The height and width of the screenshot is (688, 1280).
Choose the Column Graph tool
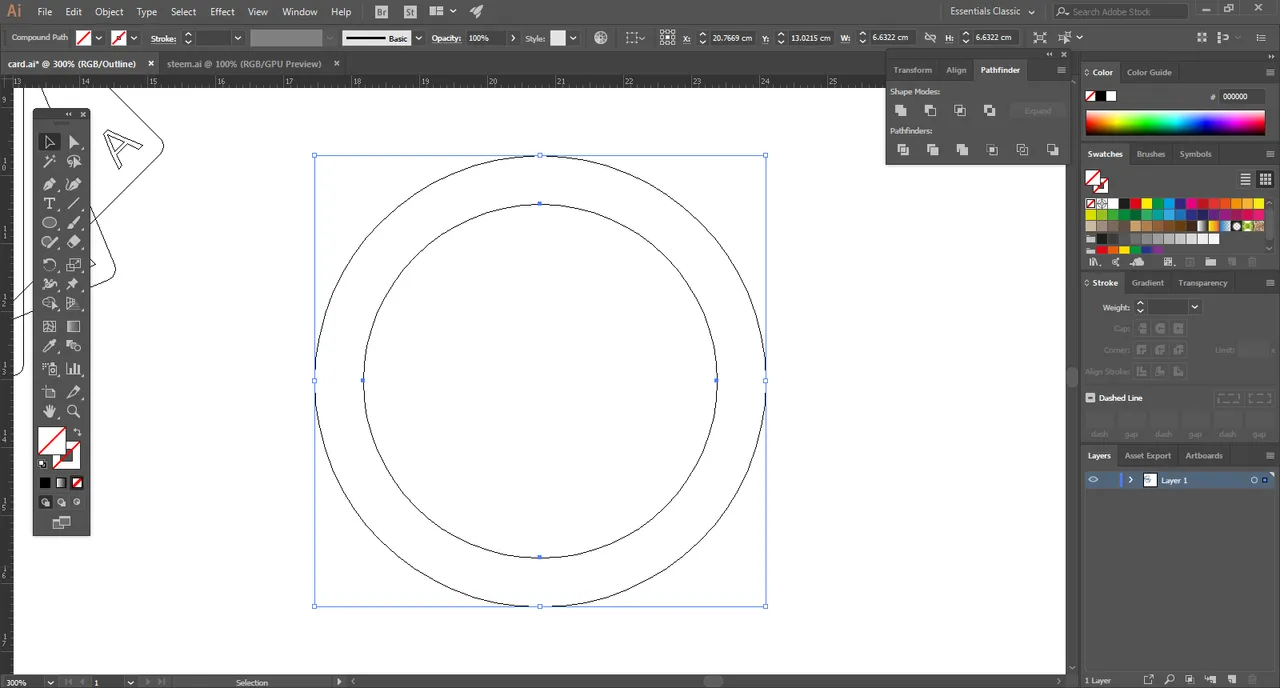click(x=74, y=369)
